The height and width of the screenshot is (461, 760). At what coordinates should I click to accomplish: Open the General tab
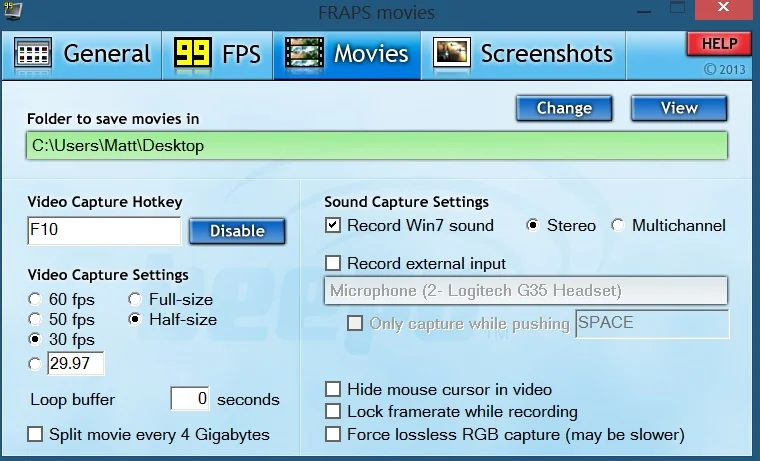coord(81,54)
